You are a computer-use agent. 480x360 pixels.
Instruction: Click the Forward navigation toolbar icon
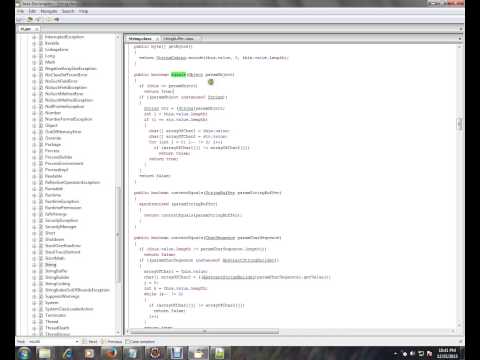(x=57, y=20)
